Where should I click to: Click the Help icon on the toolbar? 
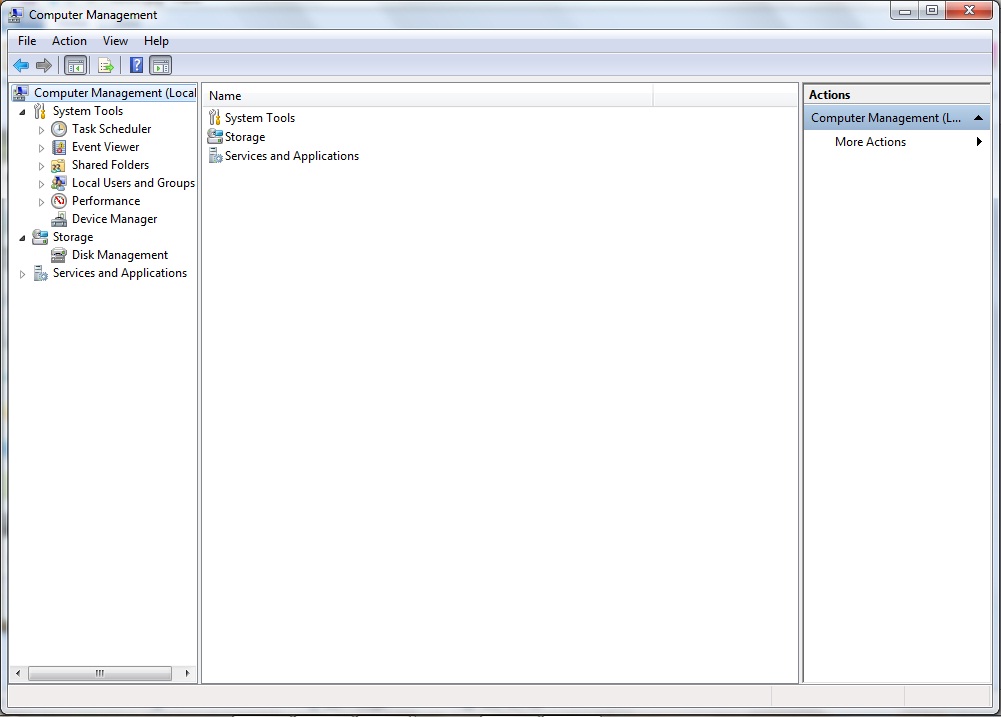click(136, 64)
